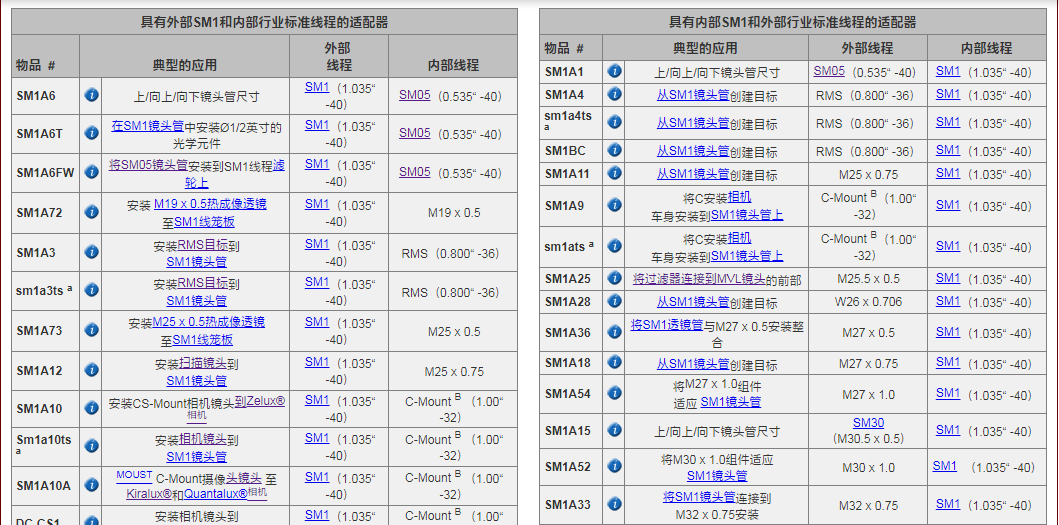Open the SM1A10A info icon
Viewport: 1059px width, 525px height.
[91, 486]
